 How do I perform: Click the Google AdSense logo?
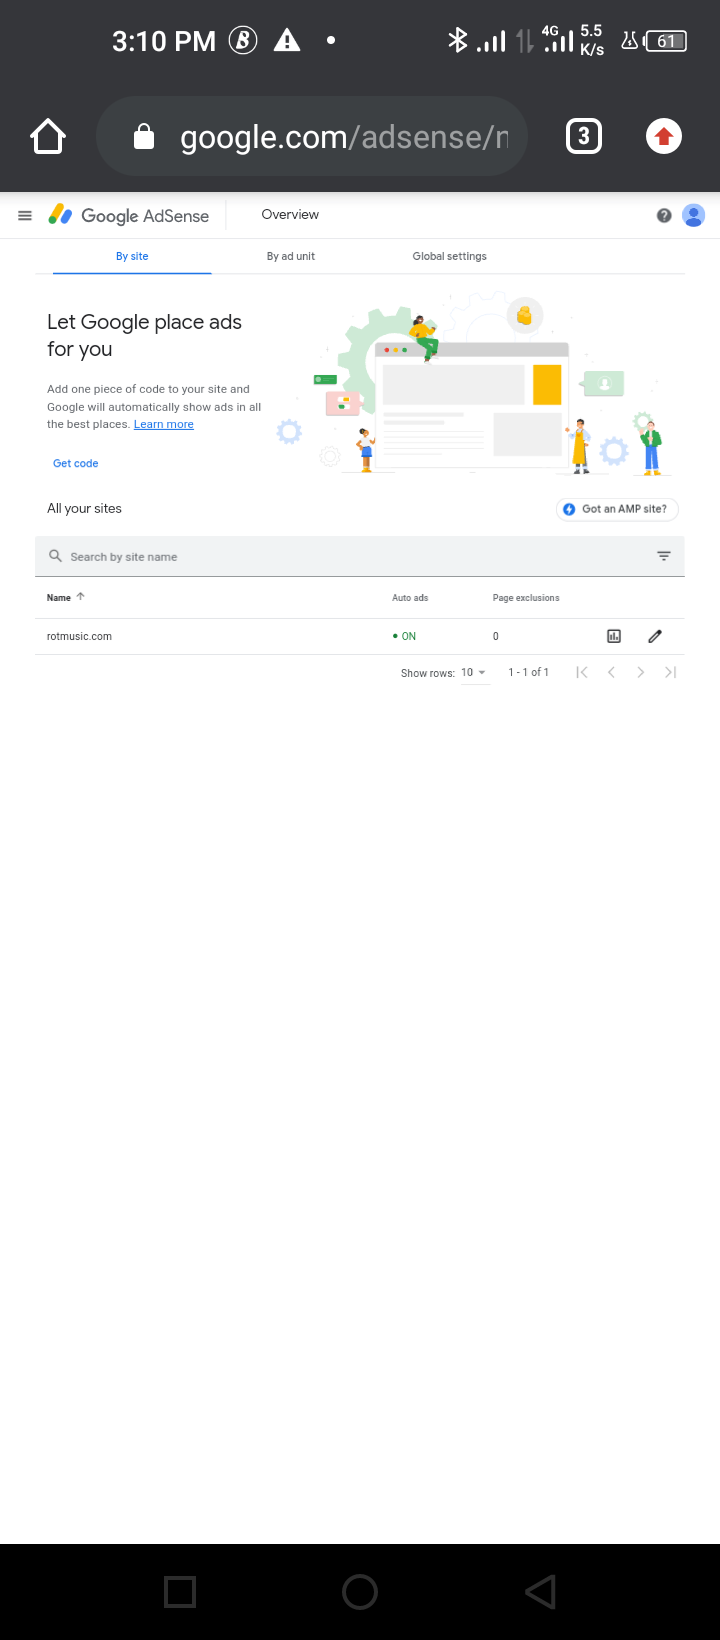[129, 215]
